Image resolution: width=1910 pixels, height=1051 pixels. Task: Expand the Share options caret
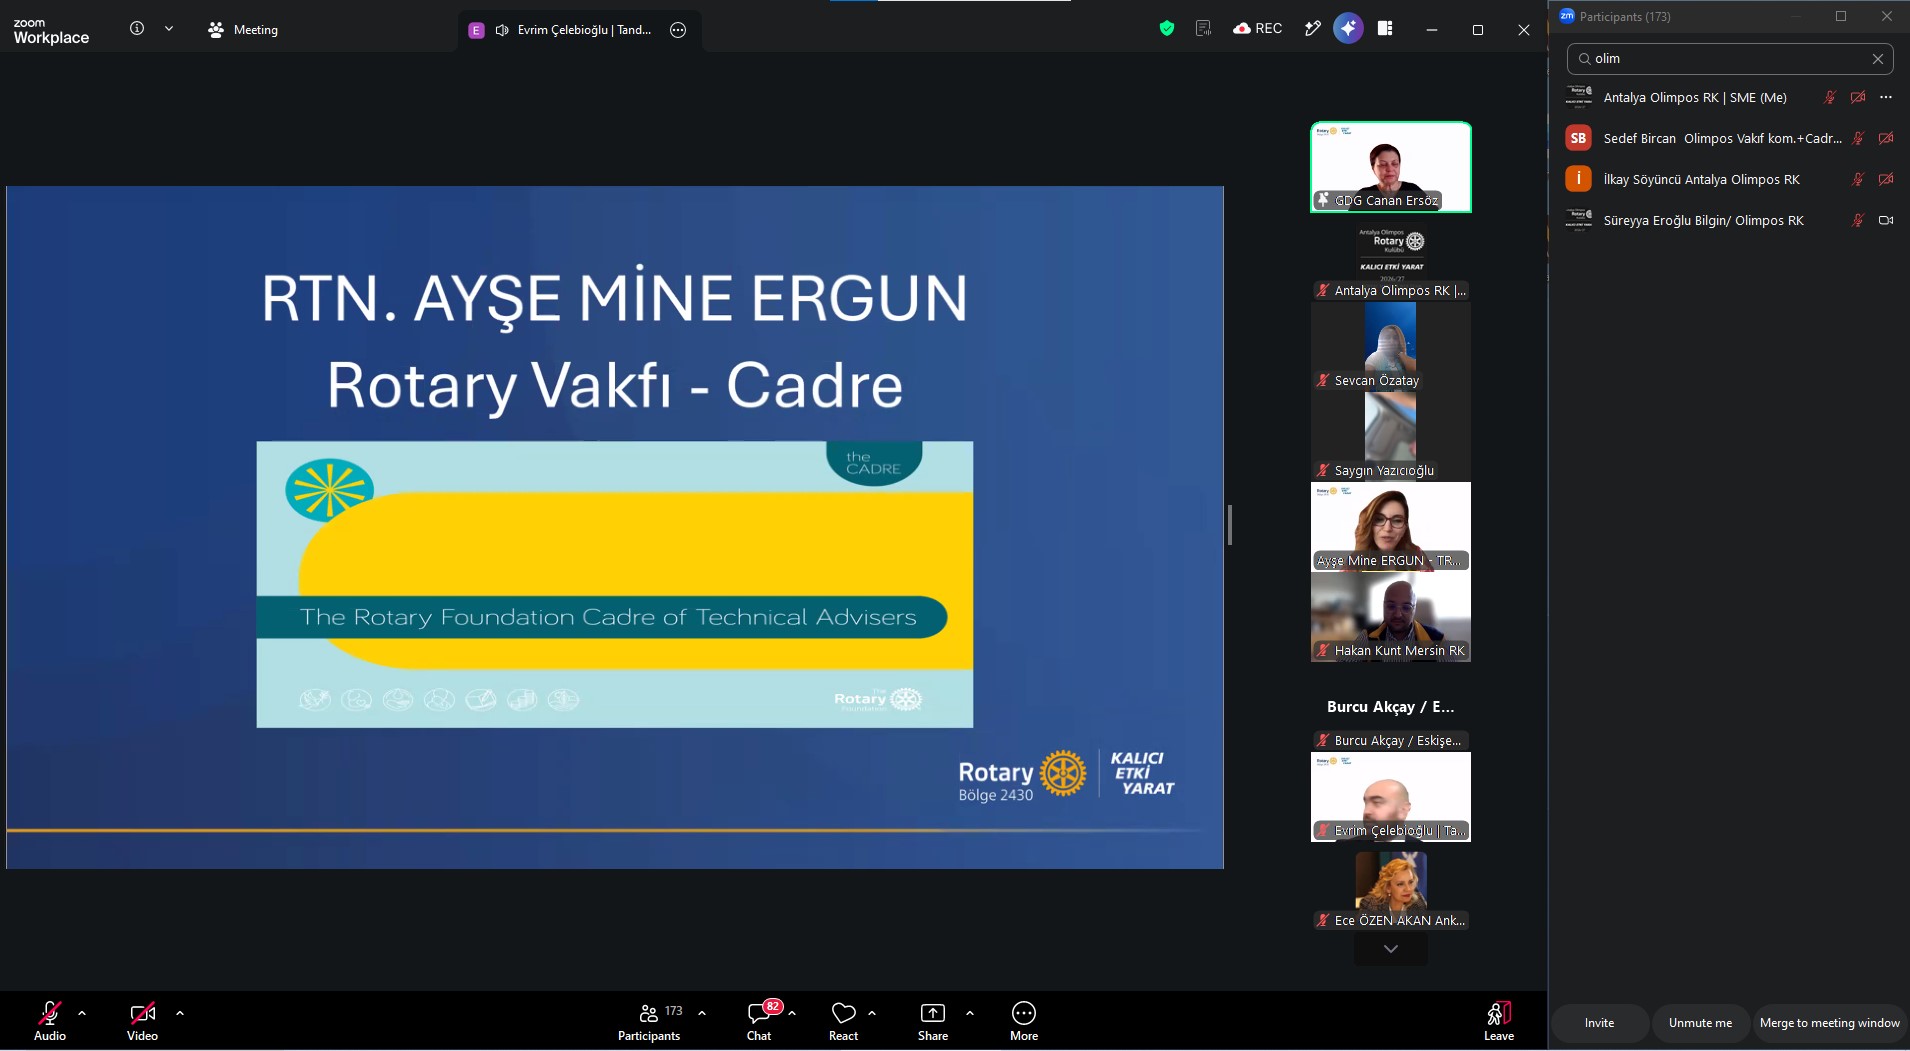click(x=970, y=1013)
